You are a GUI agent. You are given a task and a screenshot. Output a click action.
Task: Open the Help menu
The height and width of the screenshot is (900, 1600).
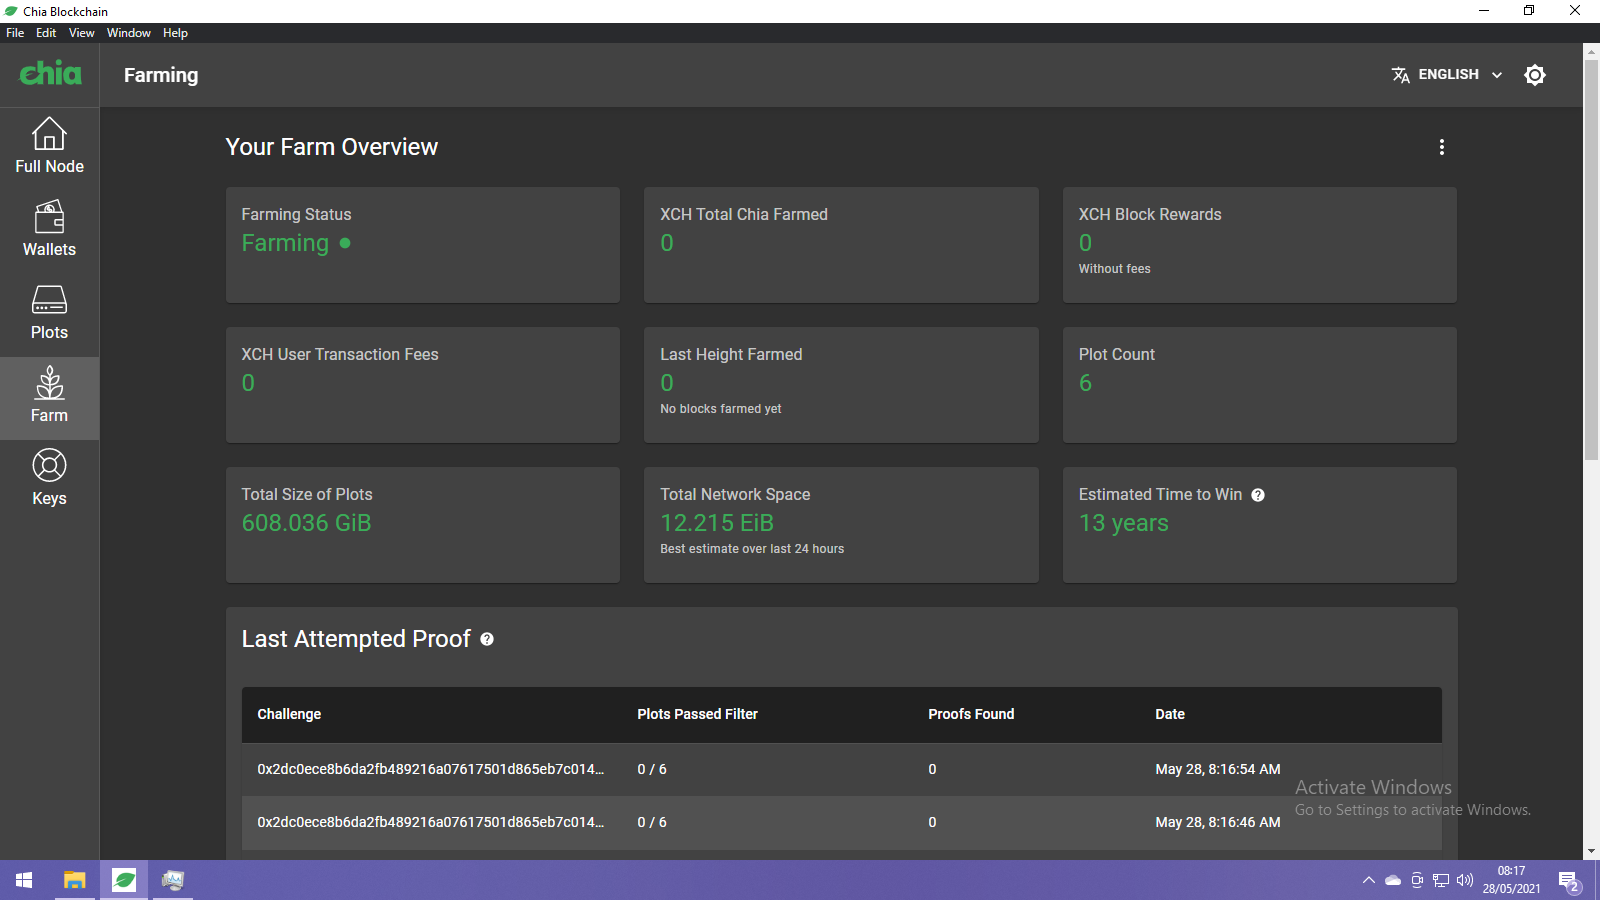pyautogui.click(x=175, y=33)
